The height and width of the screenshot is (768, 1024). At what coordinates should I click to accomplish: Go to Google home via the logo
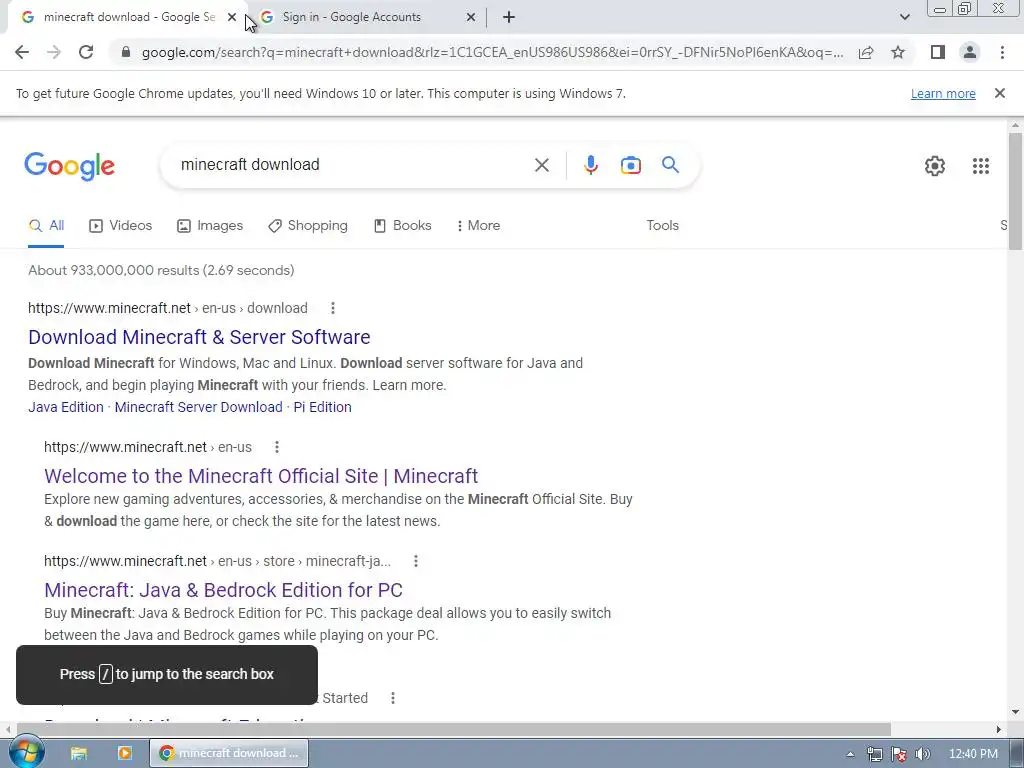point(69,166)
